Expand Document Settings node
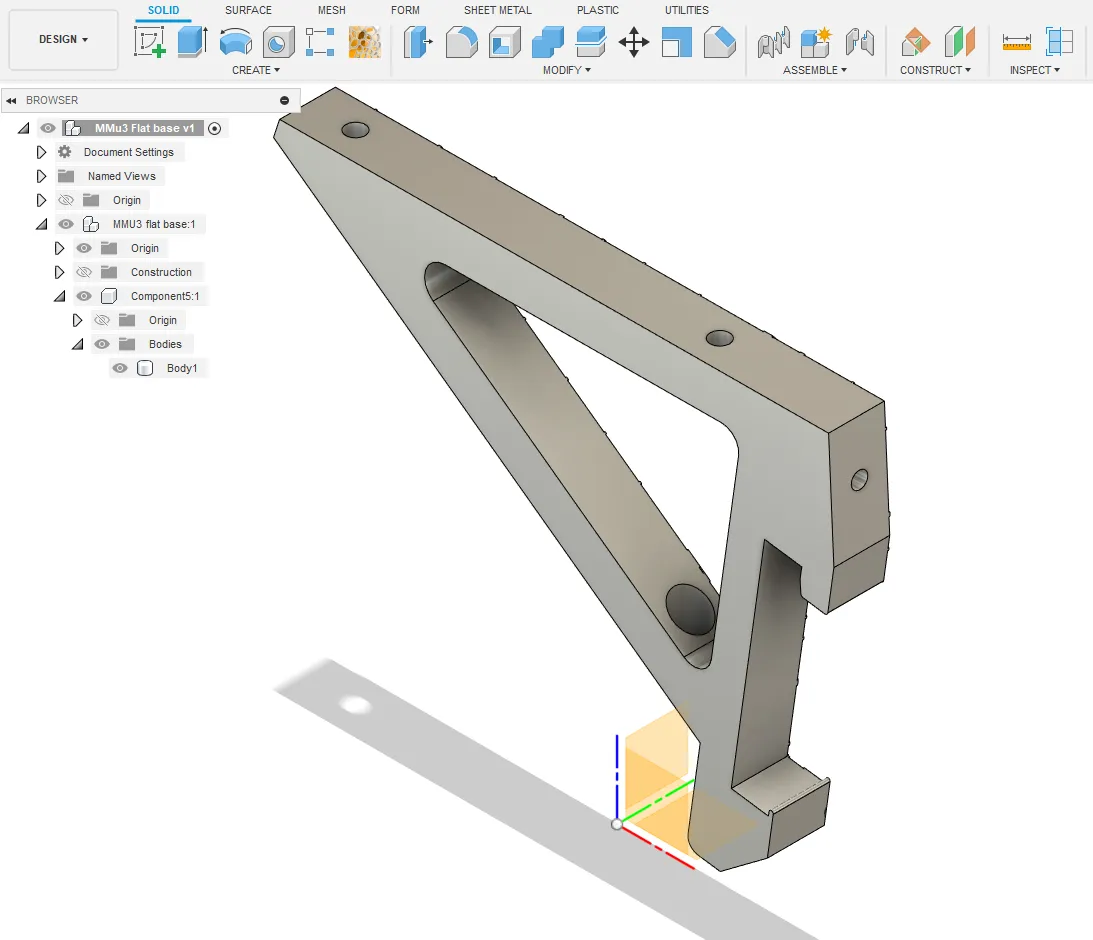 click(41, 152)
